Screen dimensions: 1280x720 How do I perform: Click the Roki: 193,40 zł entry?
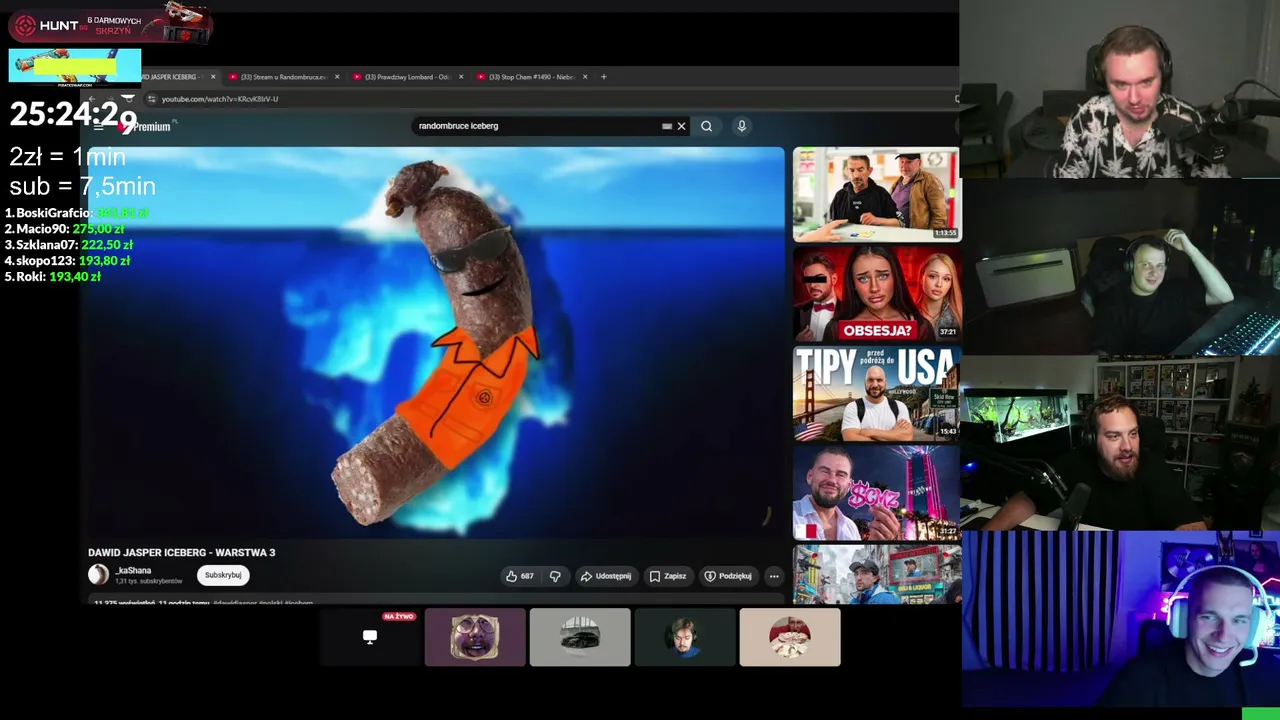pos(52,277)
